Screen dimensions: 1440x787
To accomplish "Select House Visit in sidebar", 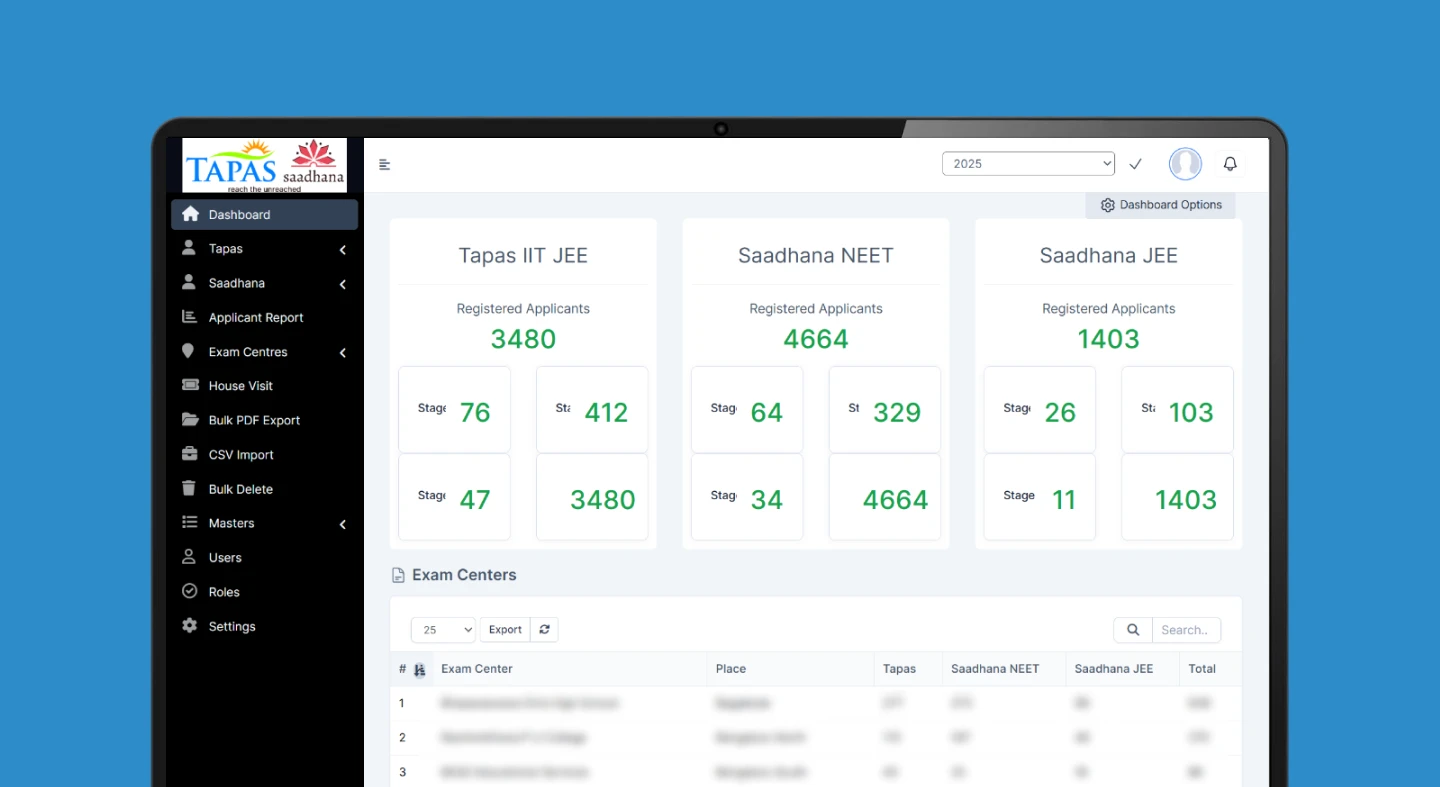I will pyautogui.click(x=240, y=386).
